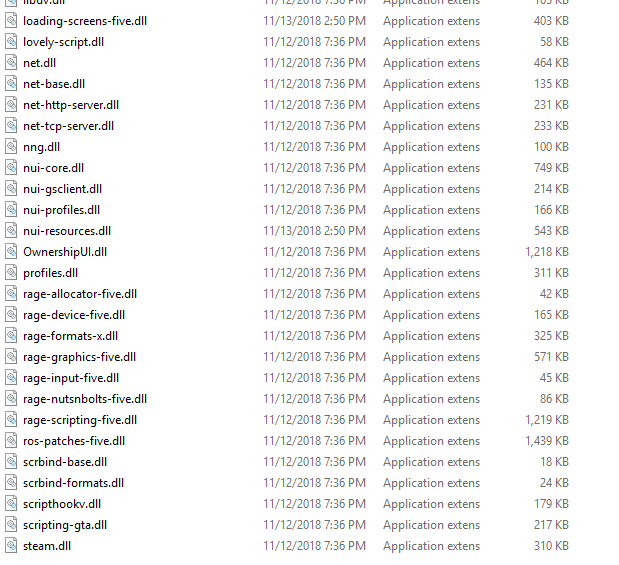Click the 1,219 KB size value
The width and height of the screenshot is (619, 565).
[x=547, y=420]
